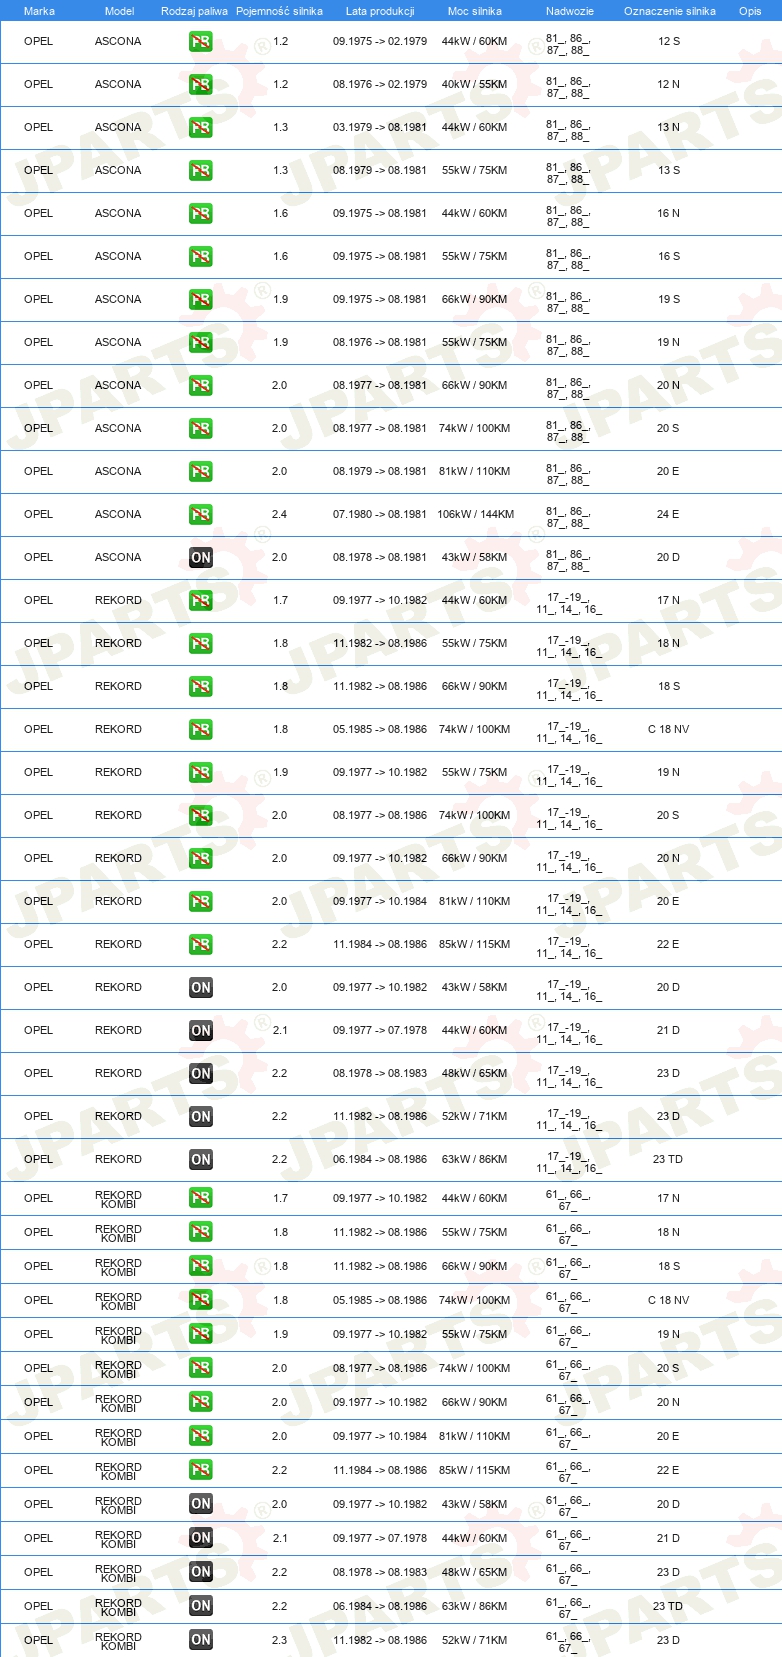The image size is (782, 1657).
Task: Select the ON diesel icon in Rekord 21 D sedan row
Action: (x=201, y=1031)
